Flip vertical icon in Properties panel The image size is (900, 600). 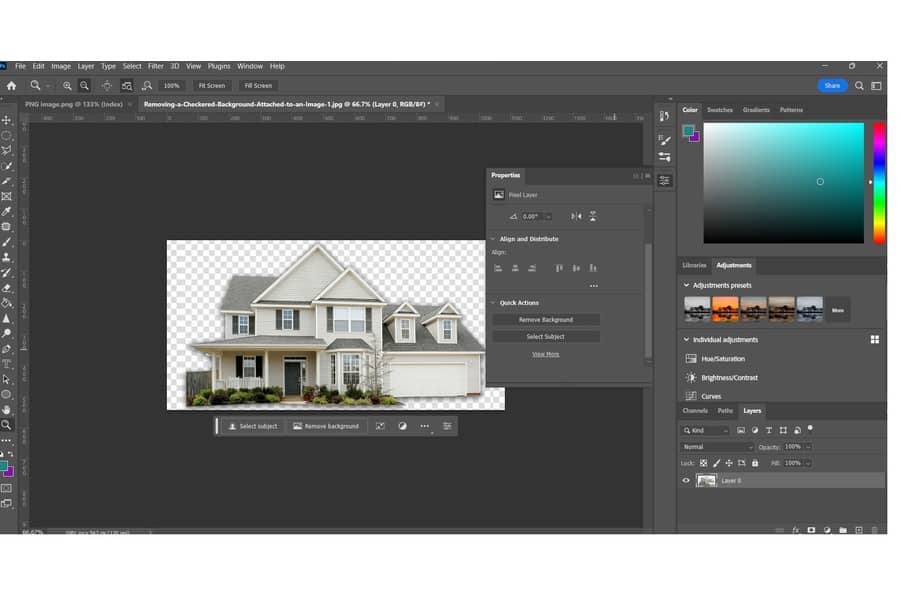tap(593, 216)
